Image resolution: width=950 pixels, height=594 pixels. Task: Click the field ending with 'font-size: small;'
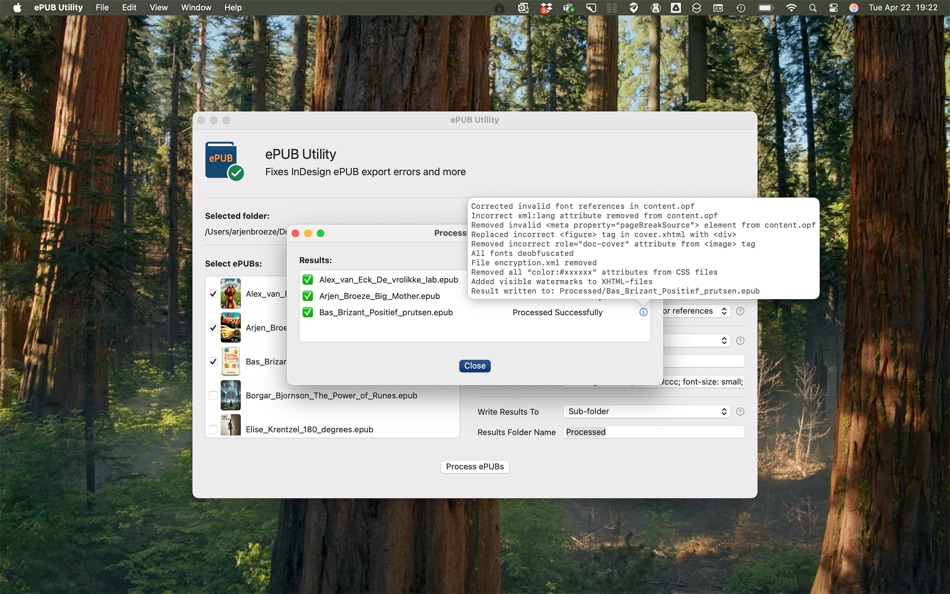[x=703, y=382]
